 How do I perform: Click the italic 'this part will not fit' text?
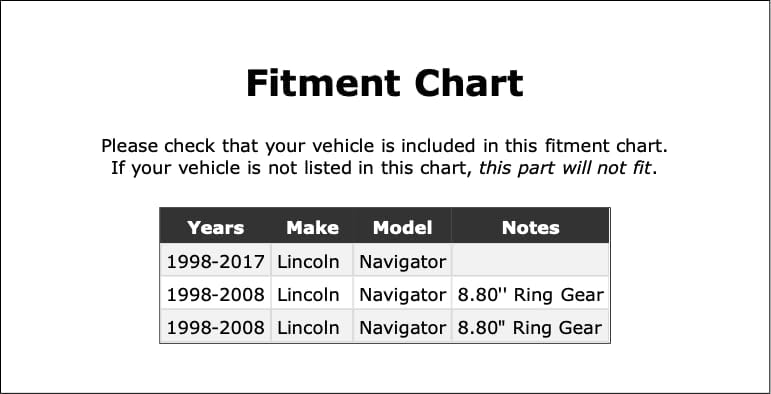coord(565,168)
